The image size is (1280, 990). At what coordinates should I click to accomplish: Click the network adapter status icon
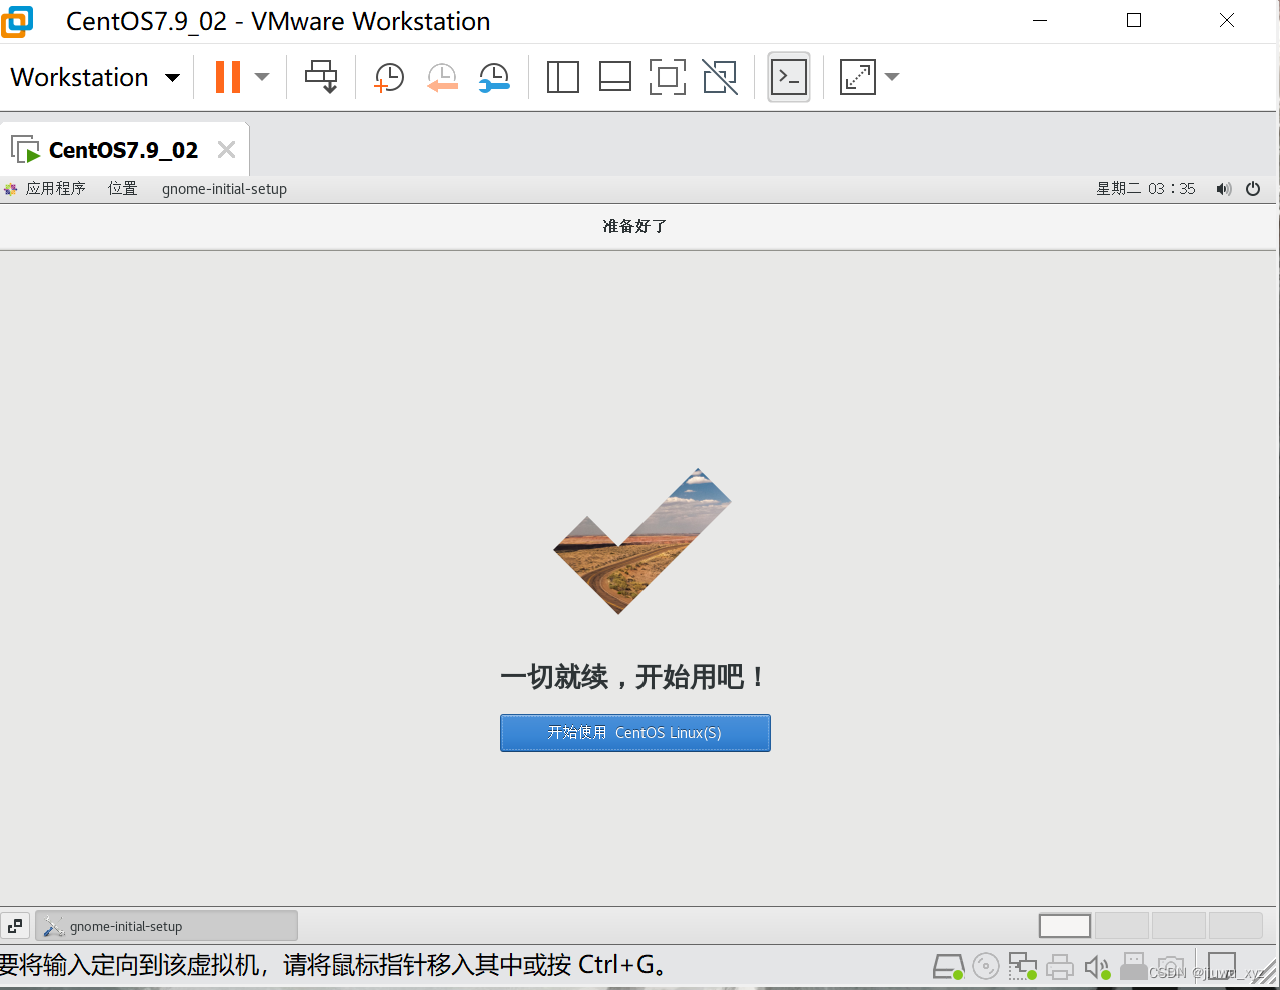point(1023,966)
